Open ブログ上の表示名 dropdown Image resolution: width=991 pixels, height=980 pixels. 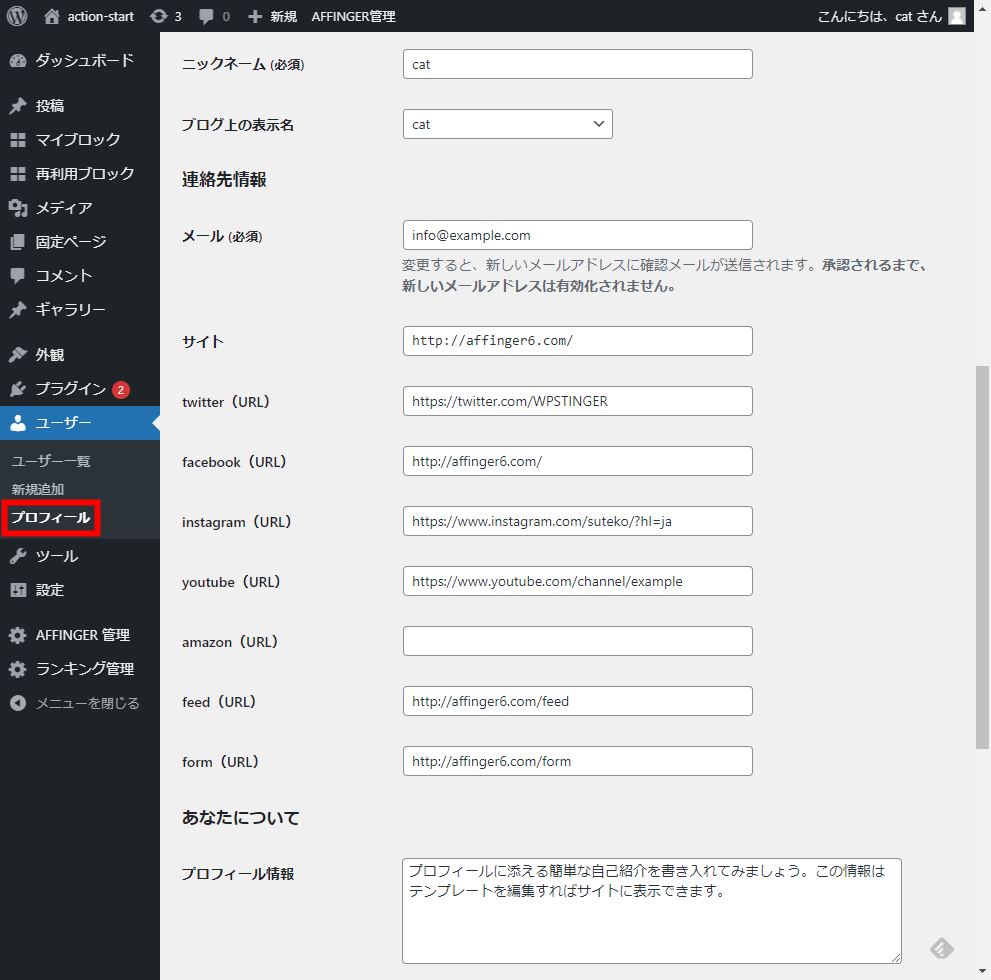click(508, 124)
